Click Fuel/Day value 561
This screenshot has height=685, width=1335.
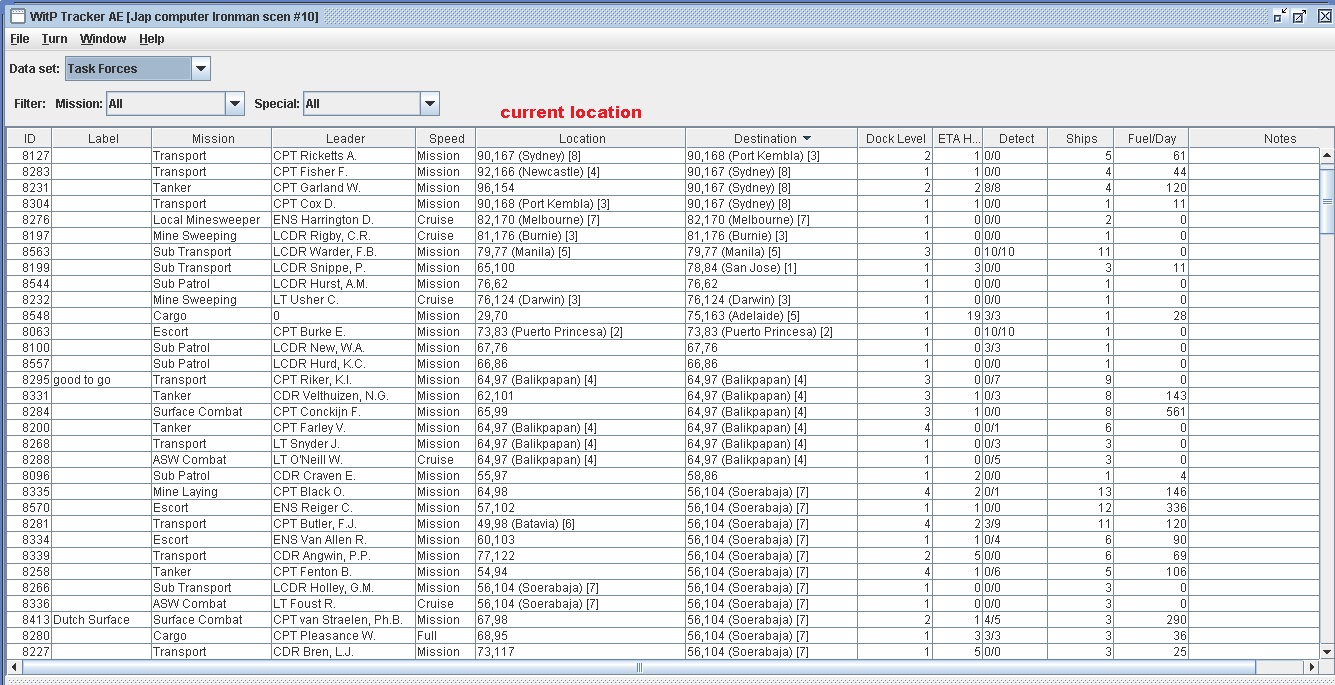(1151, 412)
